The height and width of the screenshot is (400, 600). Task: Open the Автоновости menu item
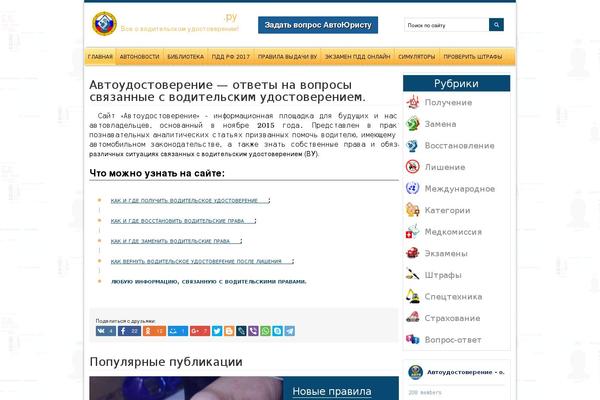(139, 57)
